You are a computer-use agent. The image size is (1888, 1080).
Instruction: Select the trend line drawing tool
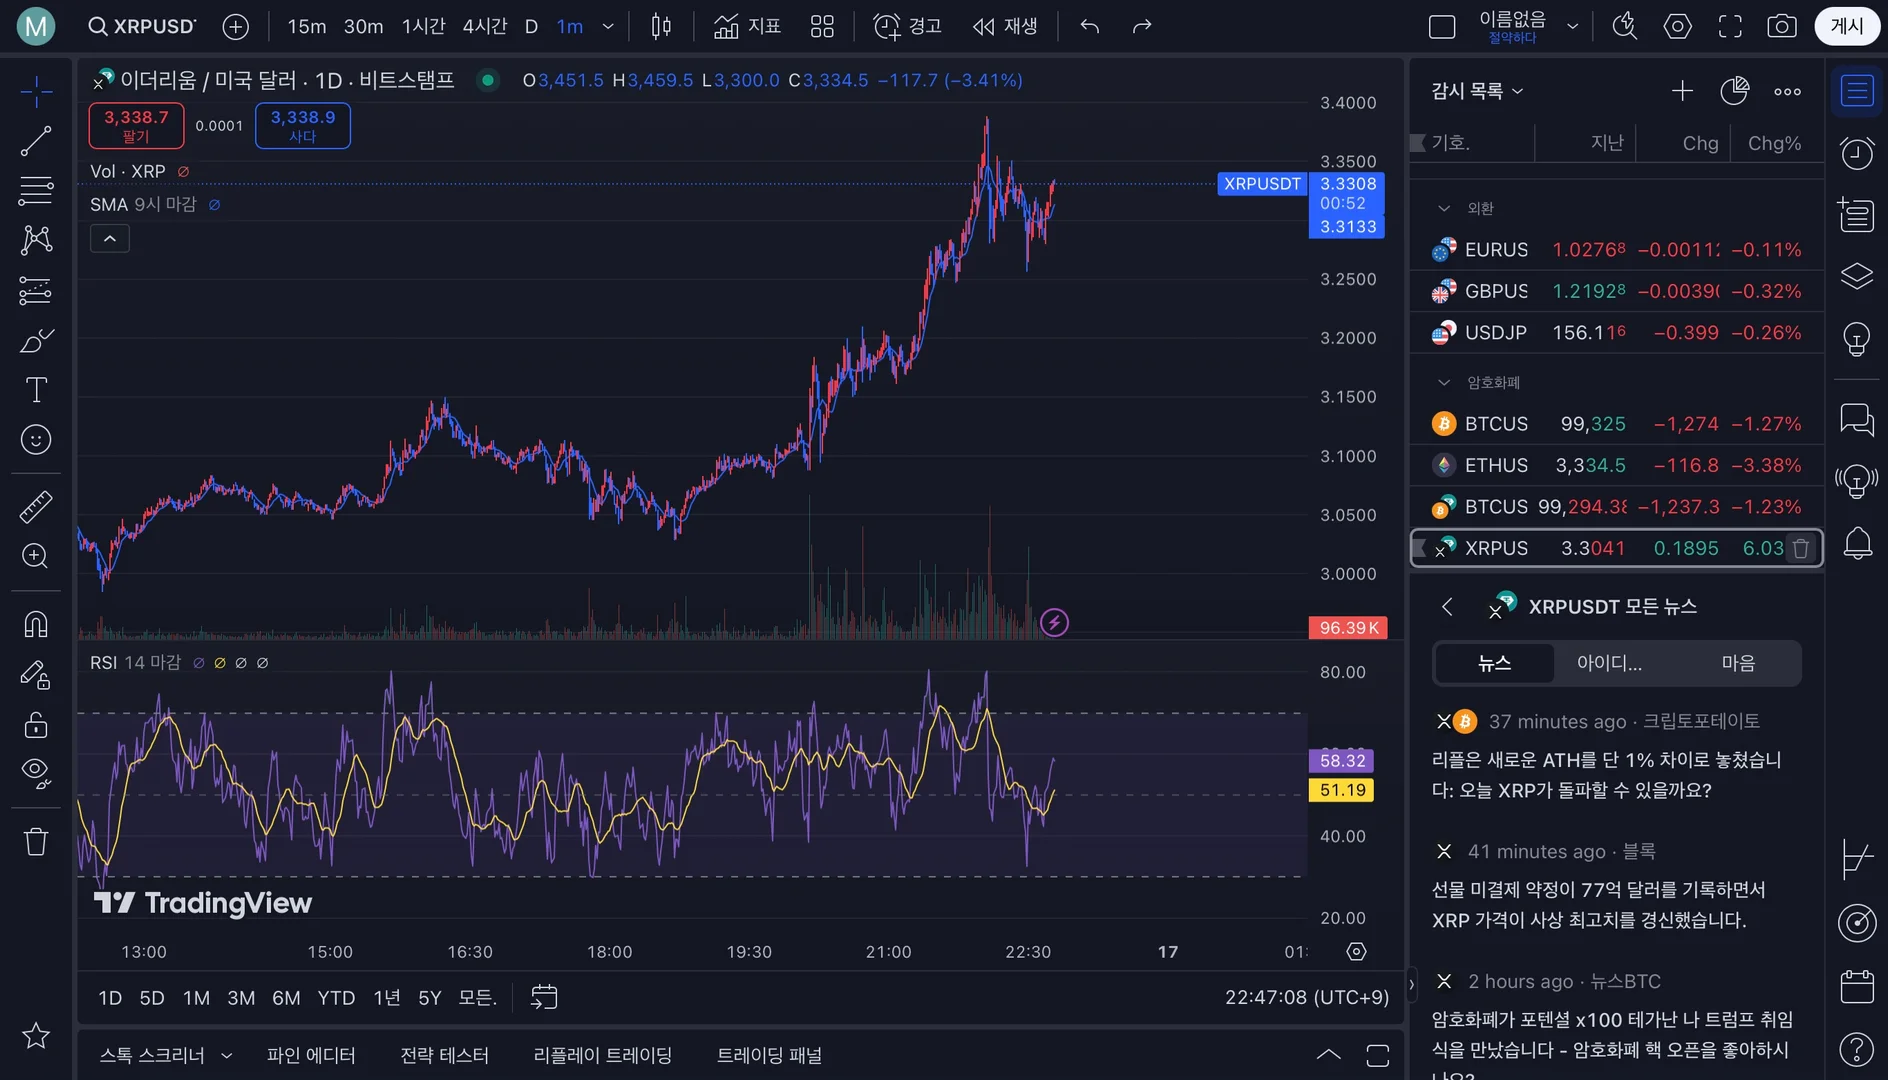36,141
